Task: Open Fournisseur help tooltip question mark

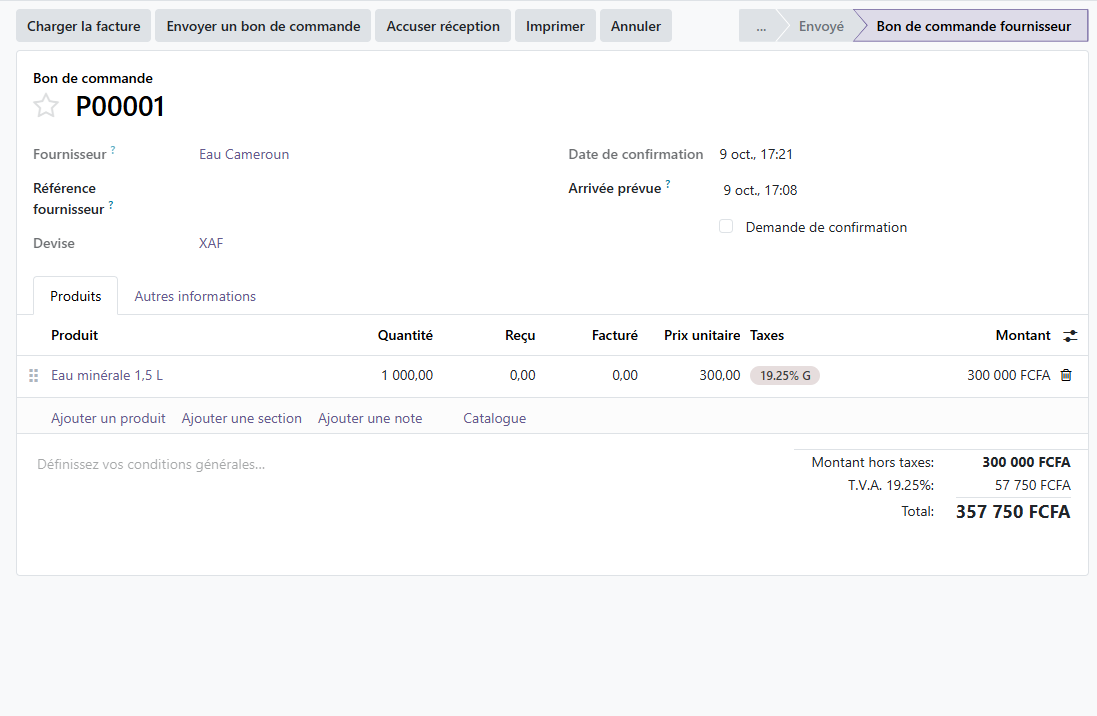Action: 113,150
